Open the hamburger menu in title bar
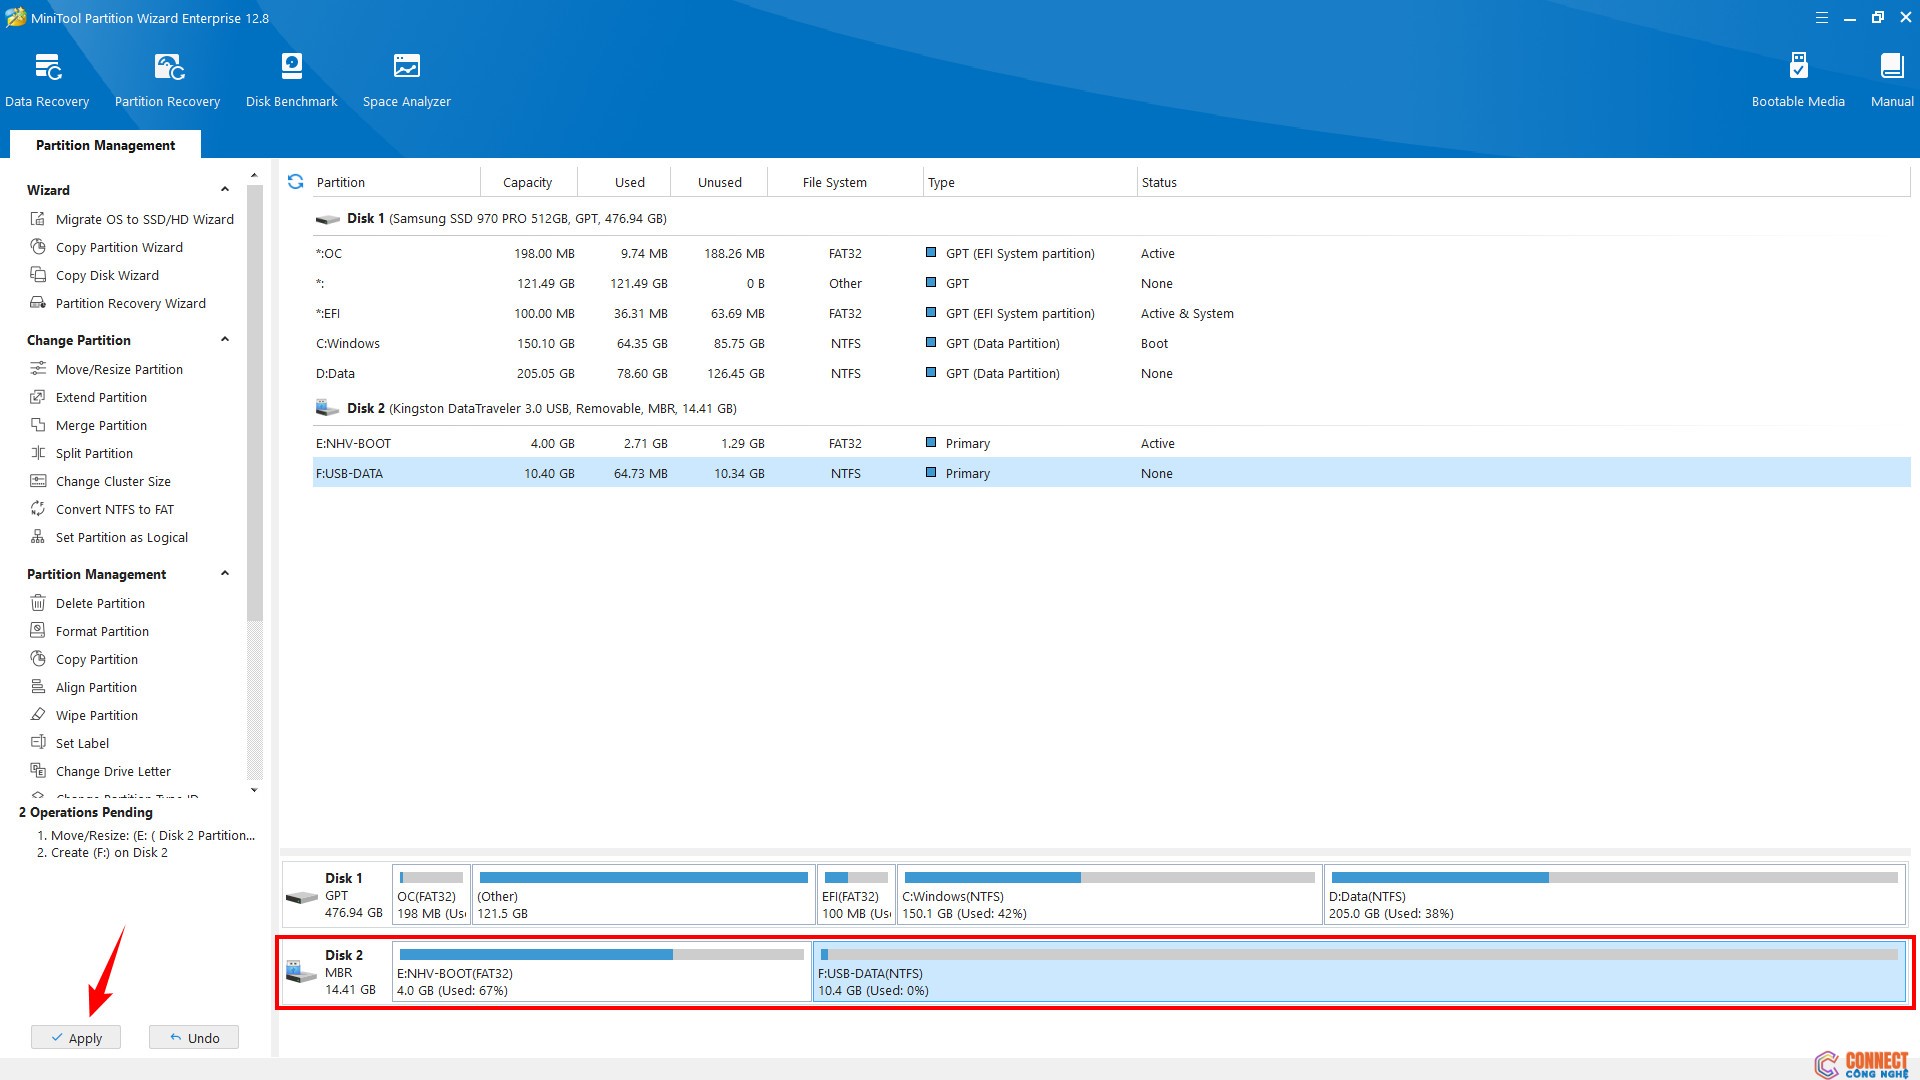The height and width of the screenshot is (1080, 1920). pyautogui.click(x=1822, y=18)
